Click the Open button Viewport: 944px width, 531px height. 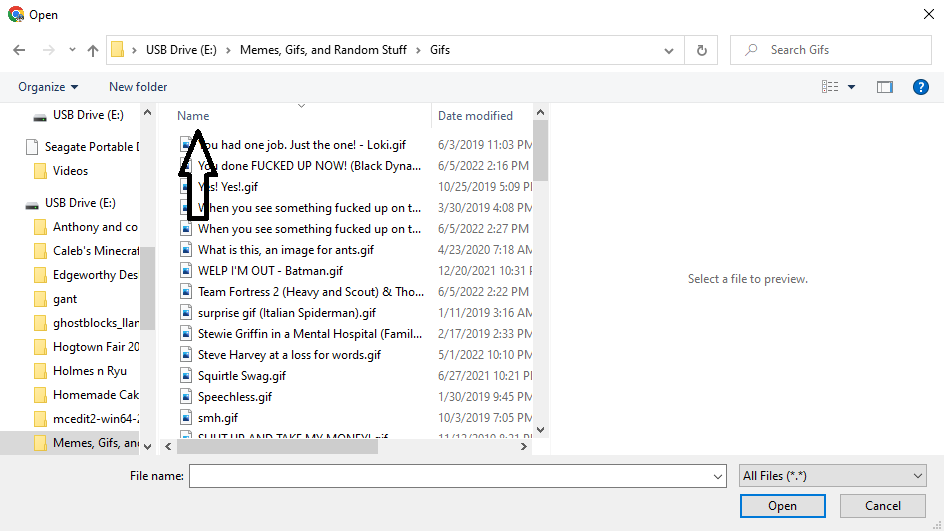[x=783, y=506]
